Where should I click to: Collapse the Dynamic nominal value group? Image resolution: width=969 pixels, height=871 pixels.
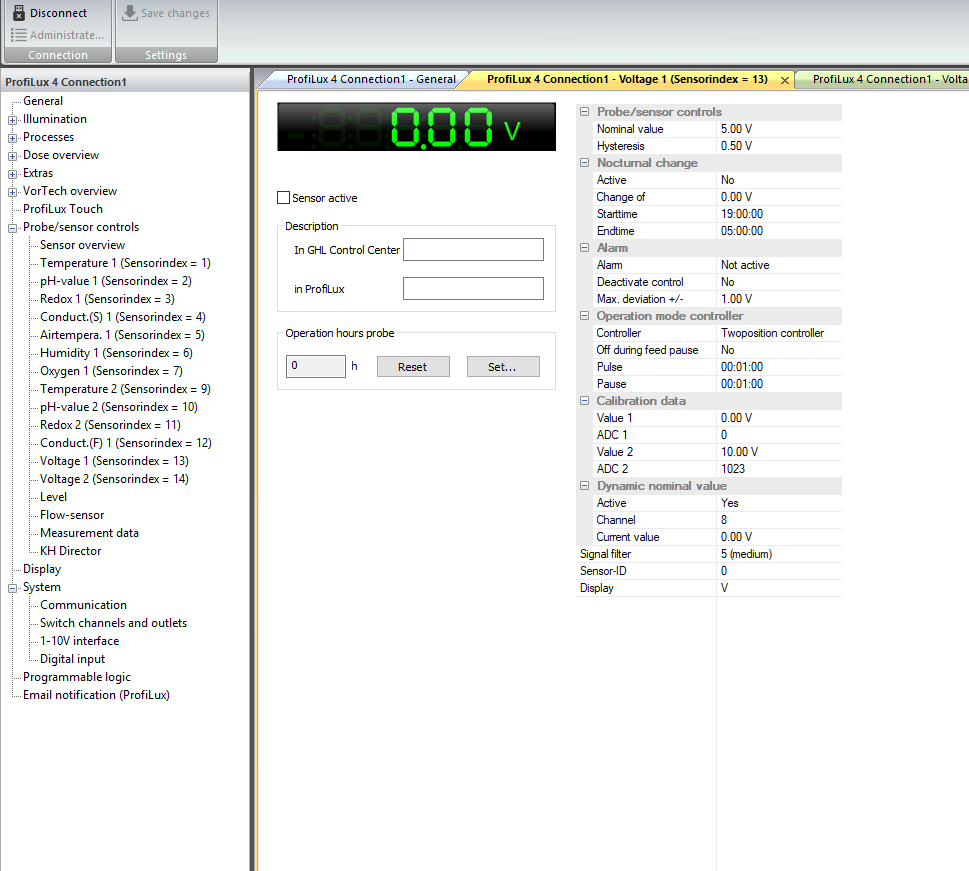(584, 486)
